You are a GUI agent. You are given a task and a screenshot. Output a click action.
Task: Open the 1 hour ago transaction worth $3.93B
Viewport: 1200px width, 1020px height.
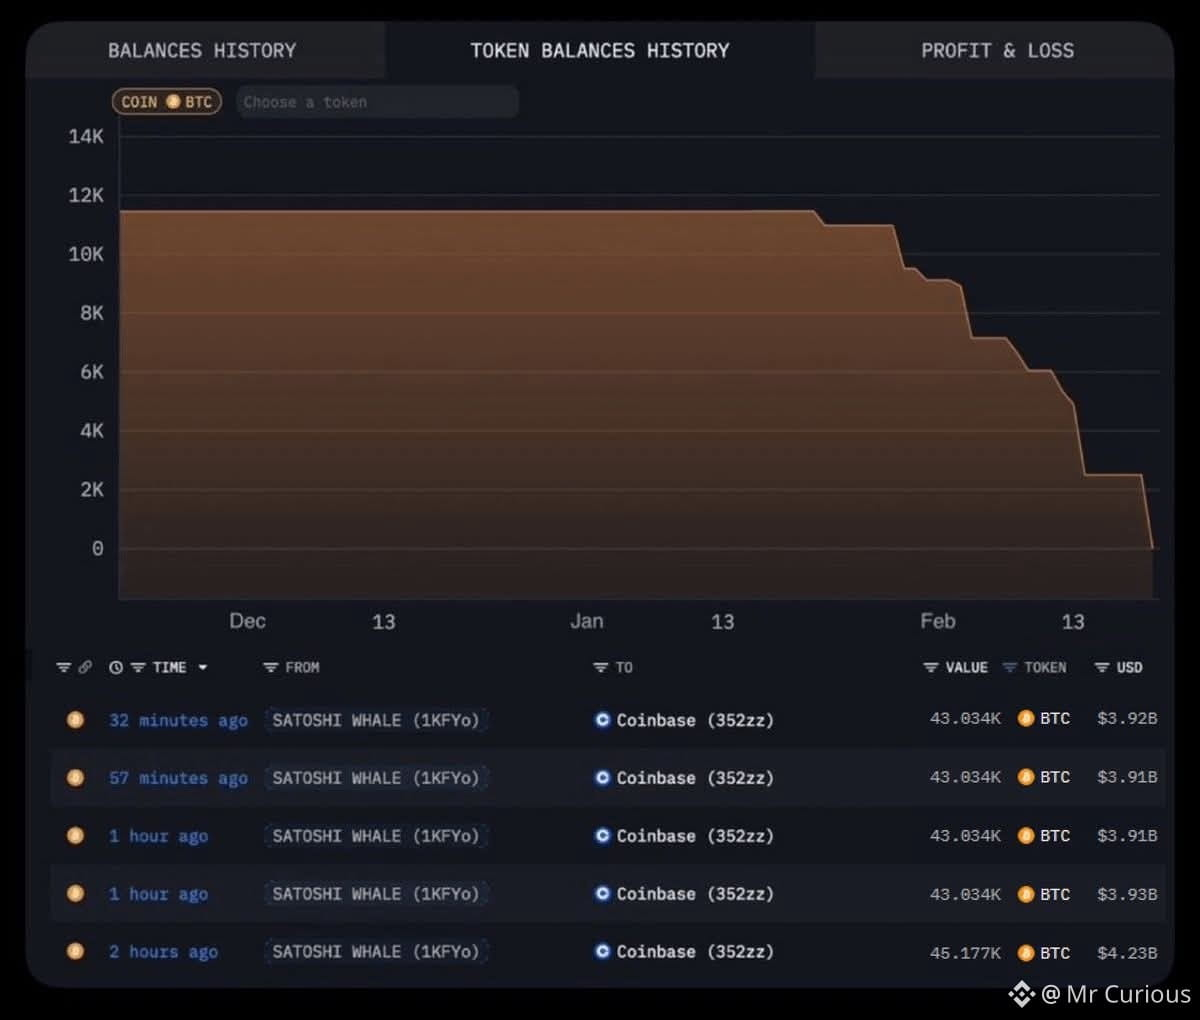coord(158,894)
